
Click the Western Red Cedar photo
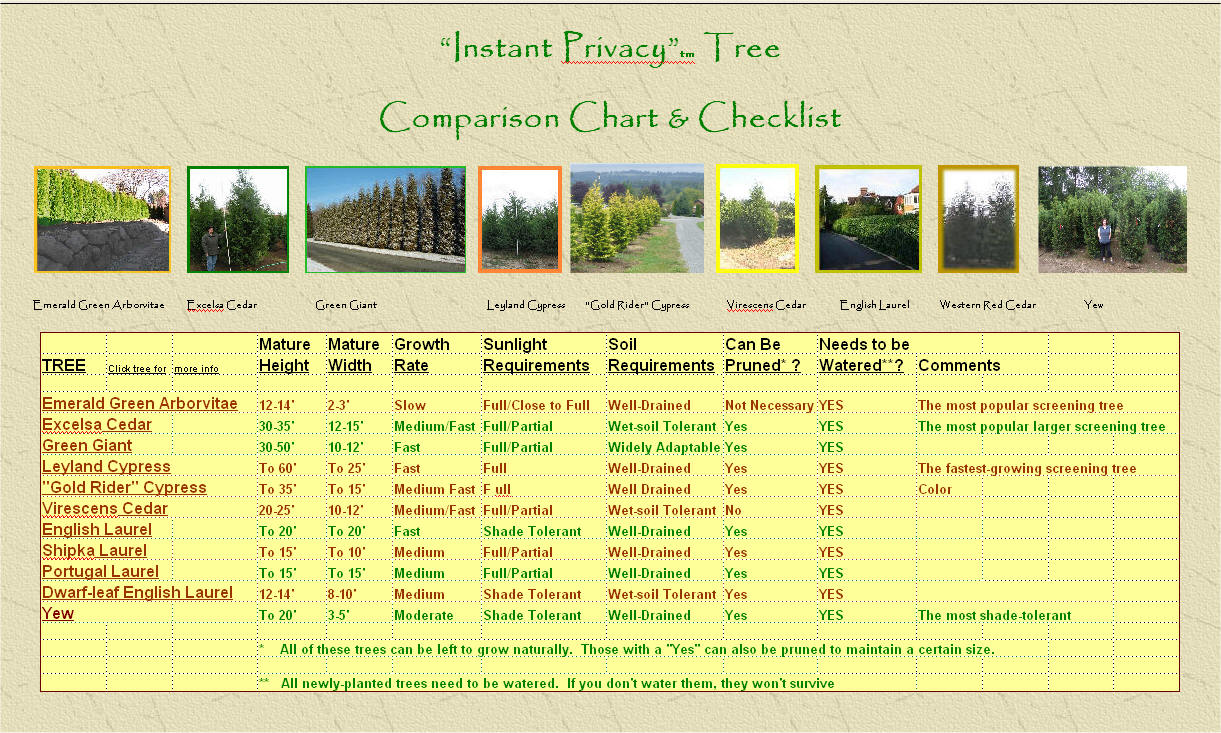pyautogui.click(x=978, y=219)
